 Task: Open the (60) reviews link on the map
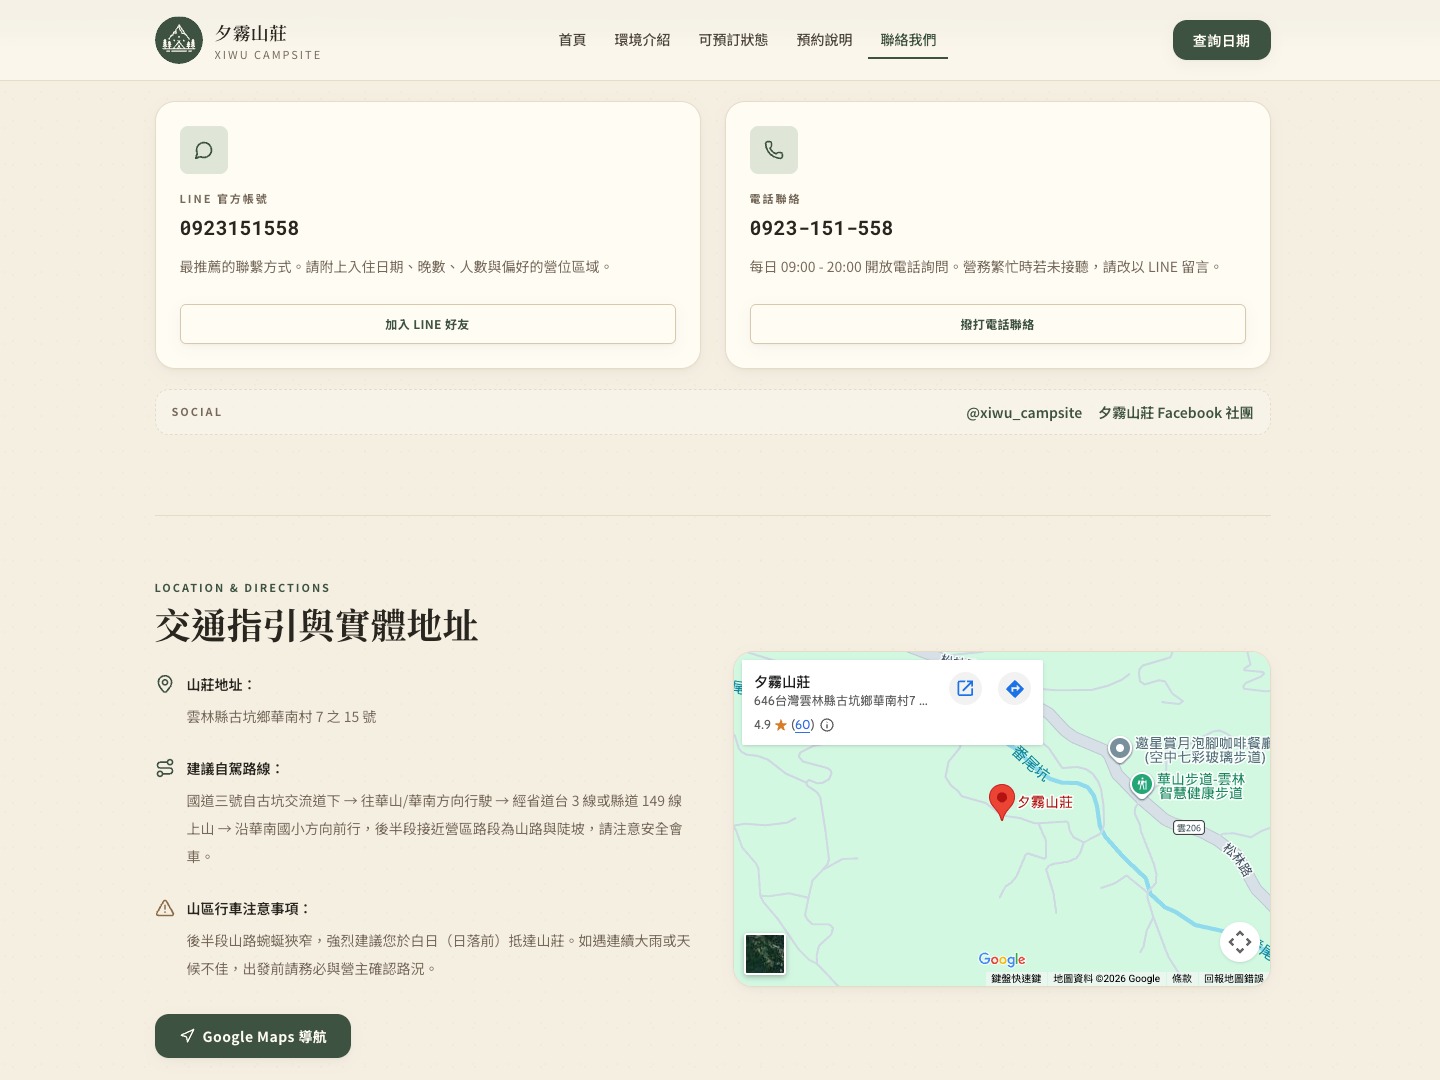point(803,725)
